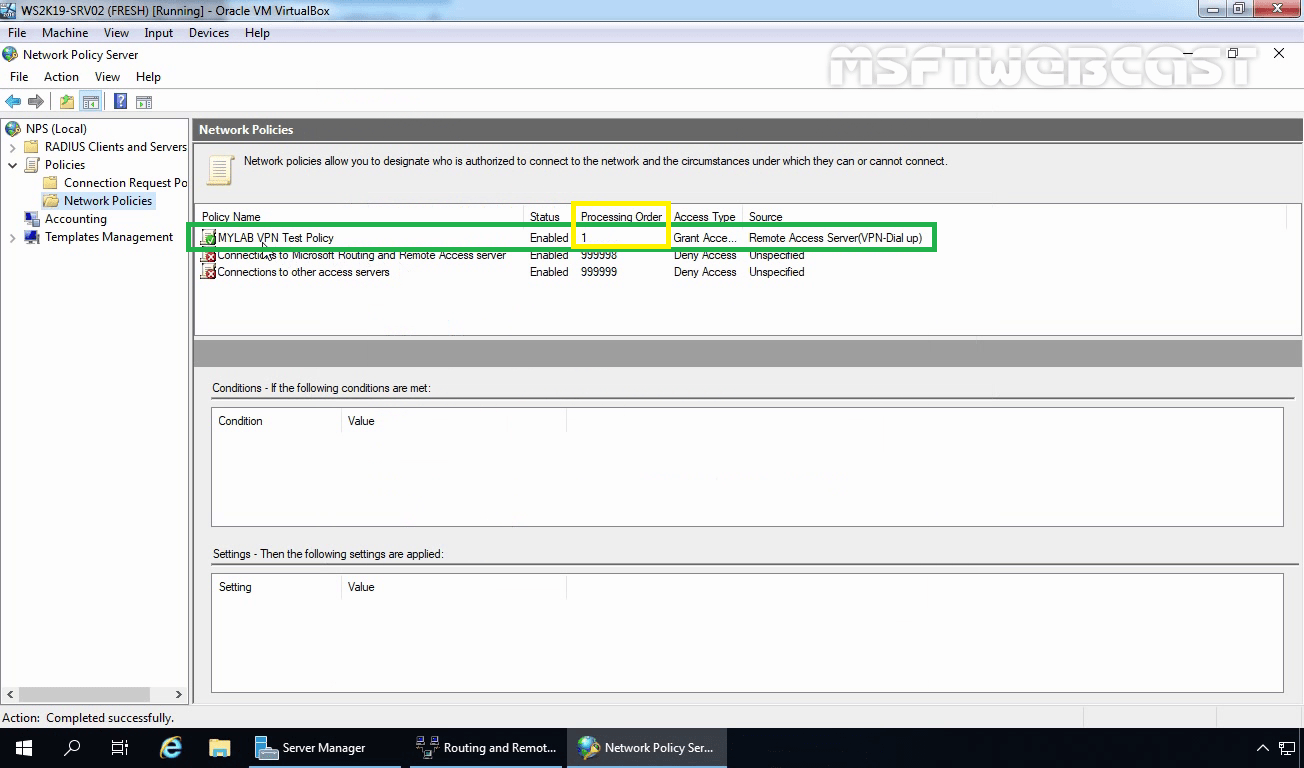This screenshot has height=768, width=1304.
Task: Select Network Policies tree item
Action: pos(108,200)
